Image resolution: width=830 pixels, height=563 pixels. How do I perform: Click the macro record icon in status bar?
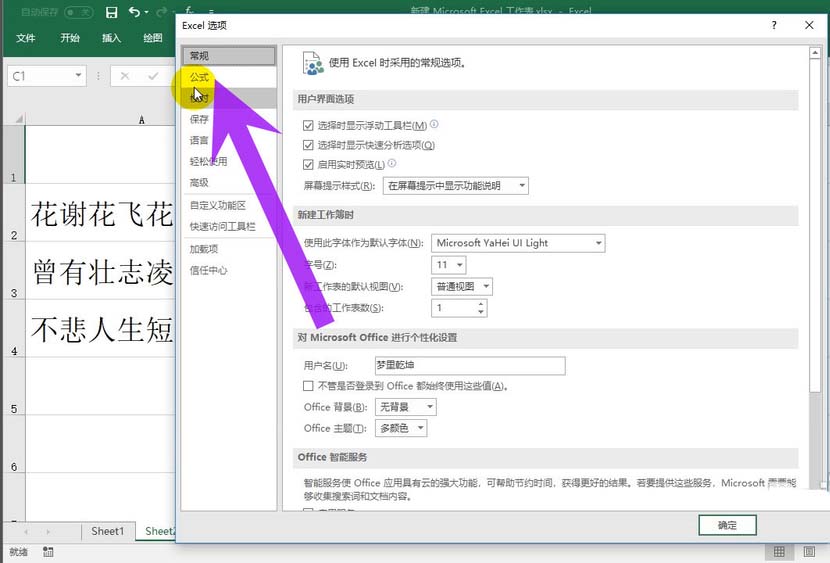pos(48,552)
